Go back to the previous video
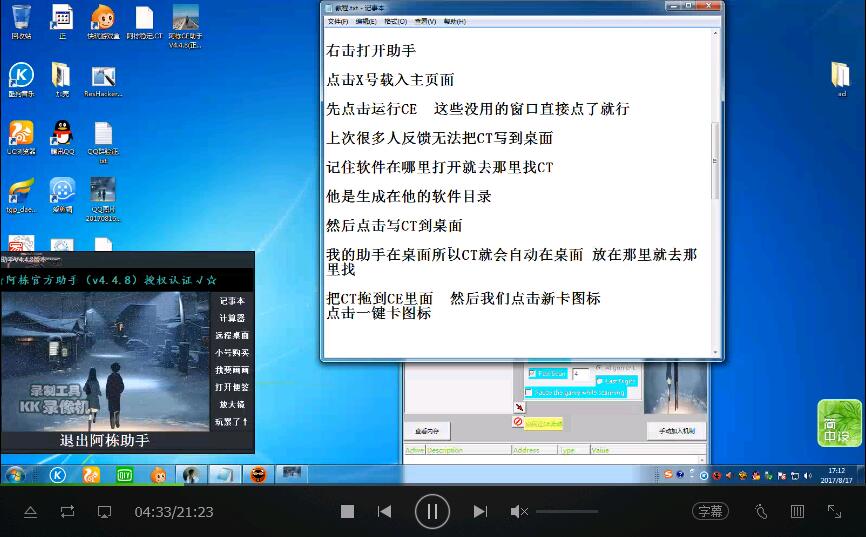The image size is (866, 537). (x=384, y=511)
